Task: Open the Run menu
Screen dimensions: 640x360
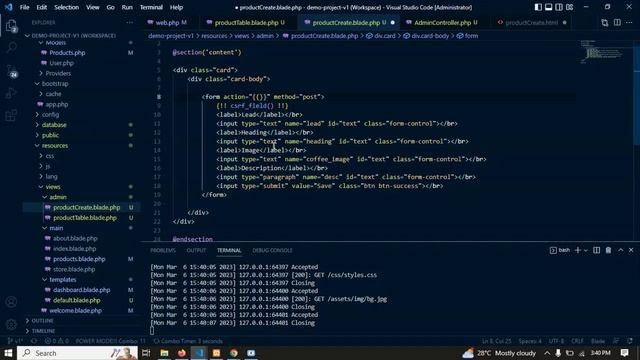Action: [127, 7]
